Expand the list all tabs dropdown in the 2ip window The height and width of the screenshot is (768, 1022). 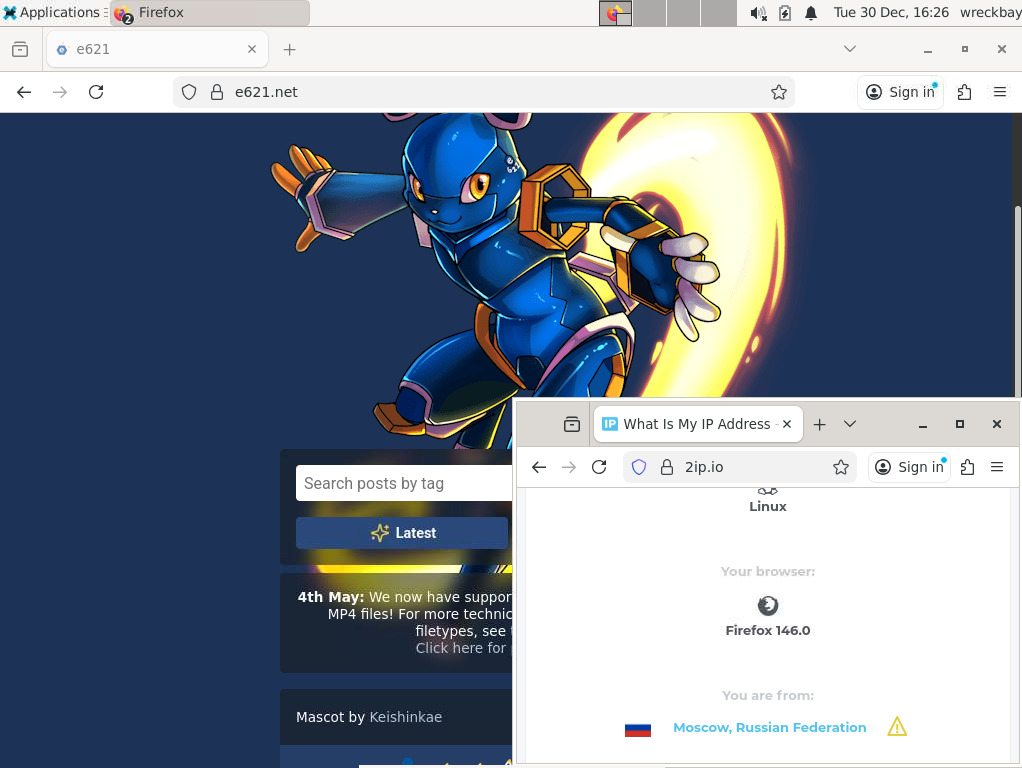(x=850, y=424)
